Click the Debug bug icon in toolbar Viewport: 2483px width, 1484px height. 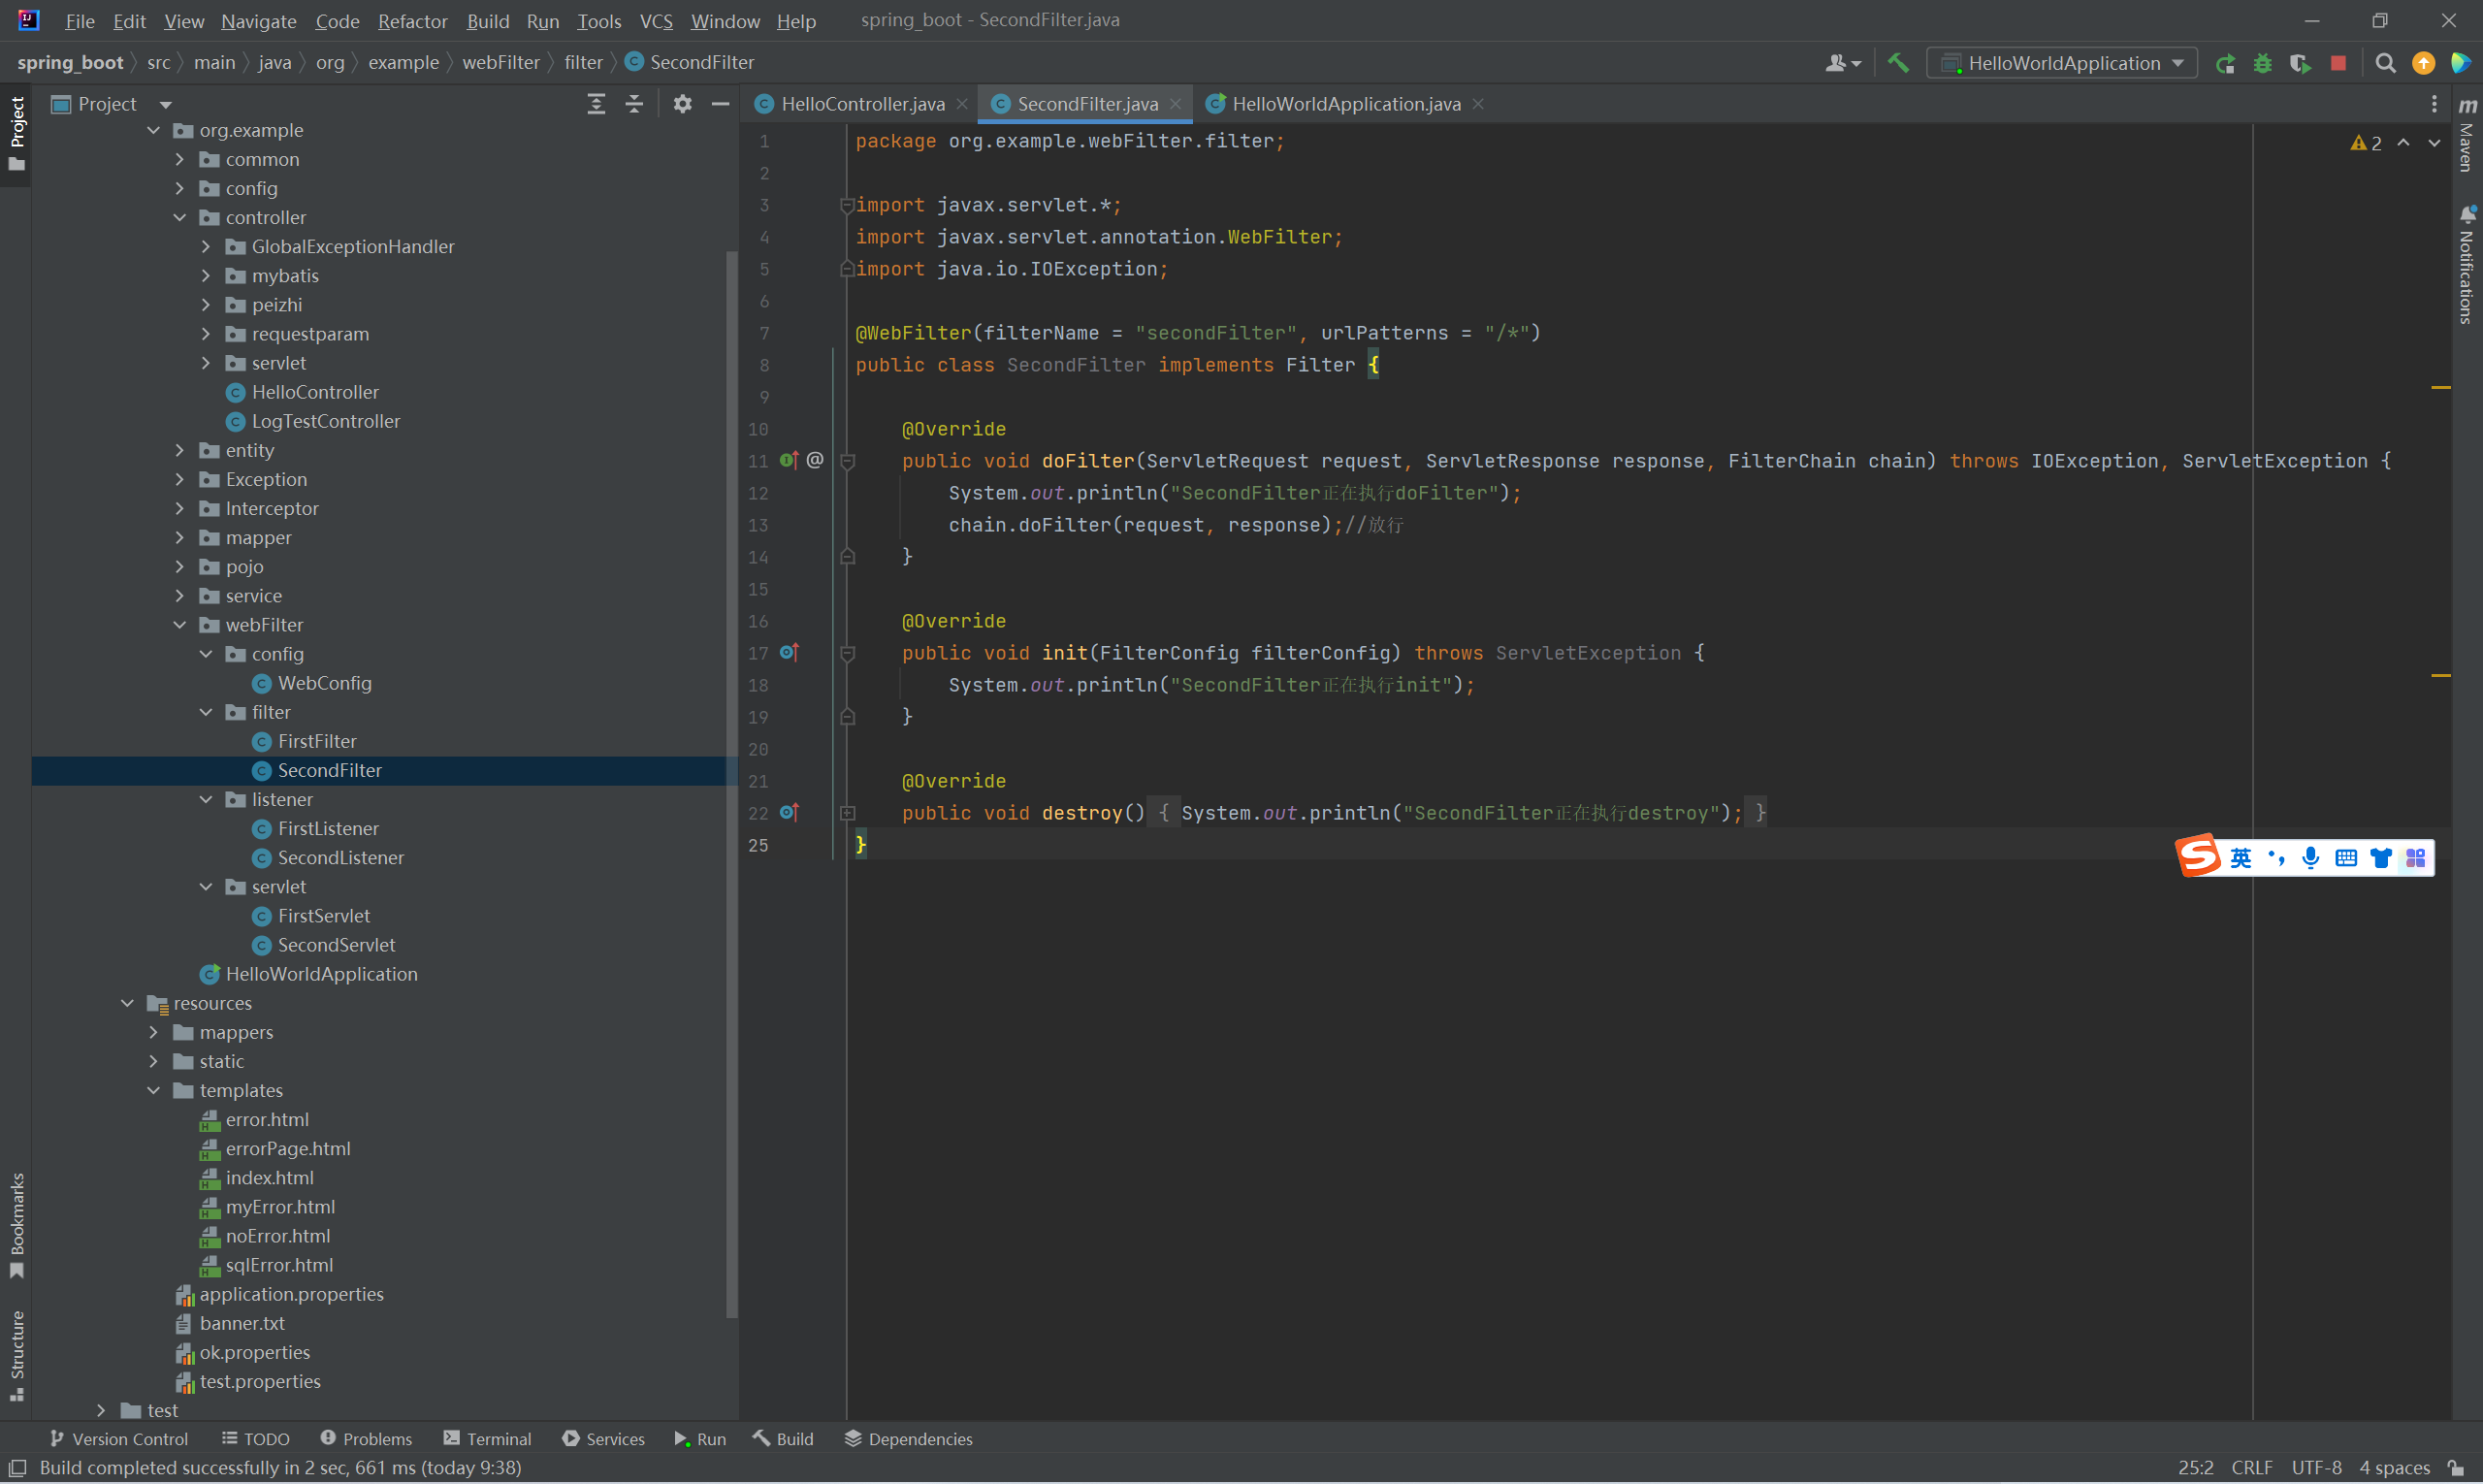pyautogui.click(x=2262, y=63)
